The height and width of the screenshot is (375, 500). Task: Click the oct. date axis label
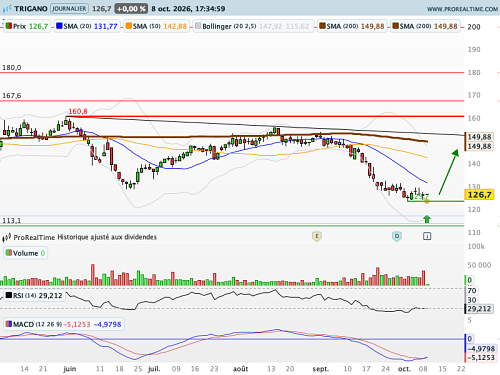click(x=404, y=369)
